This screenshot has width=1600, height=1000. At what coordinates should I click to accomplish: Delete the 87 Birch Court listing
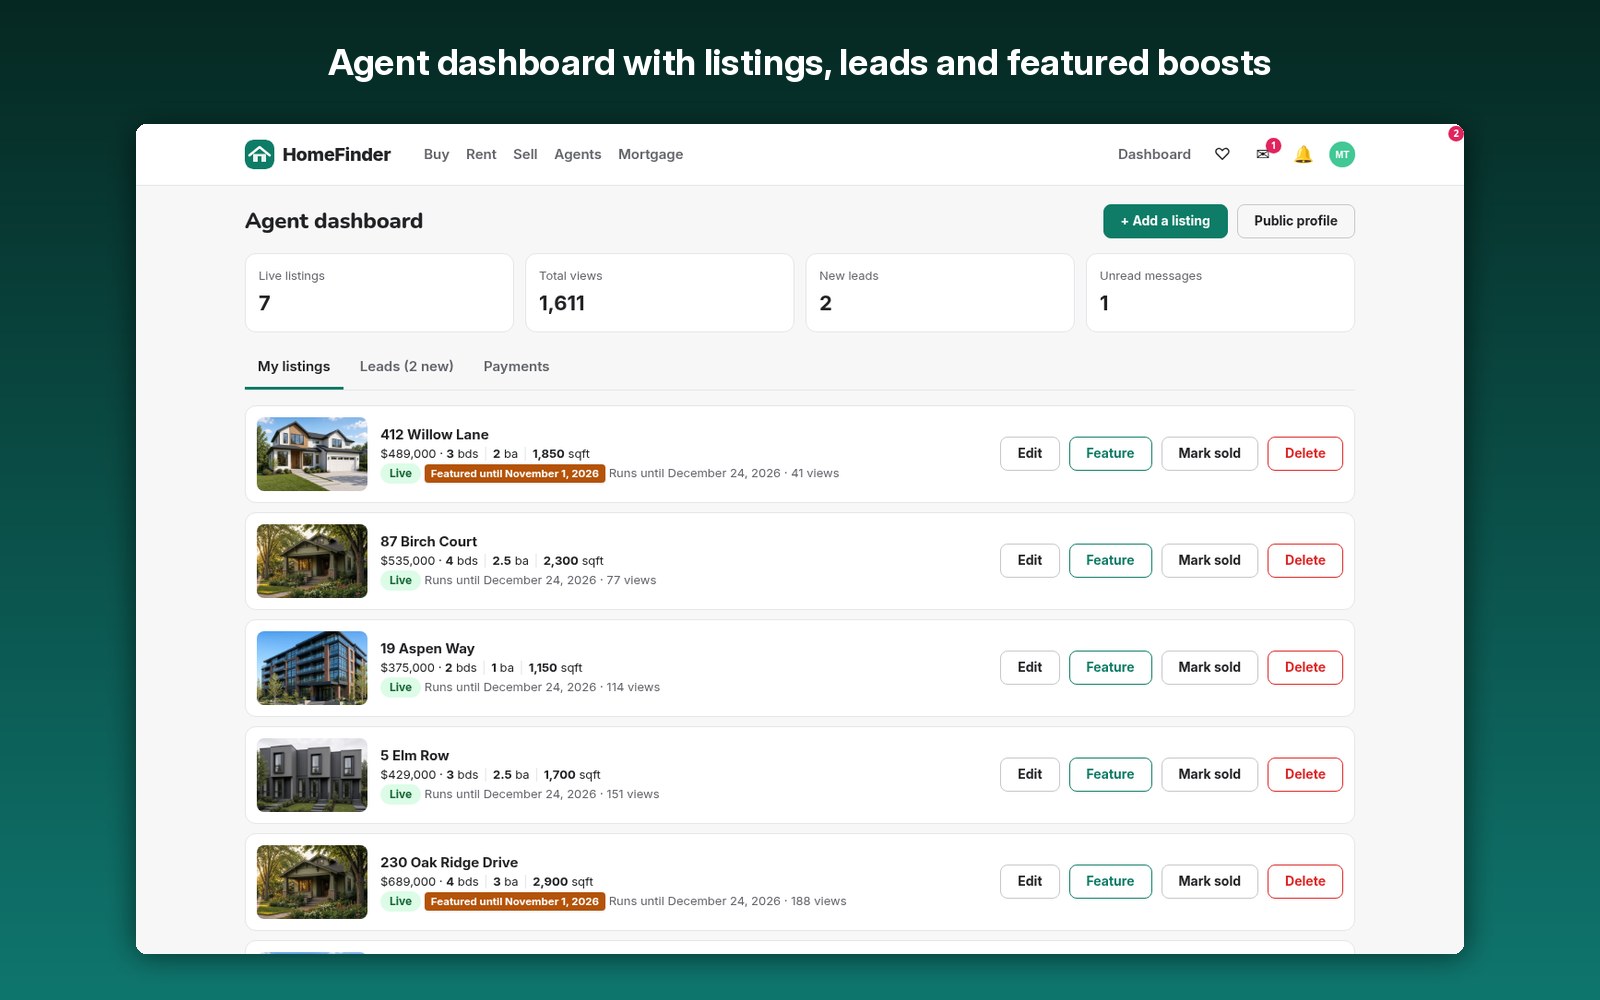[x=1305, y=560]
